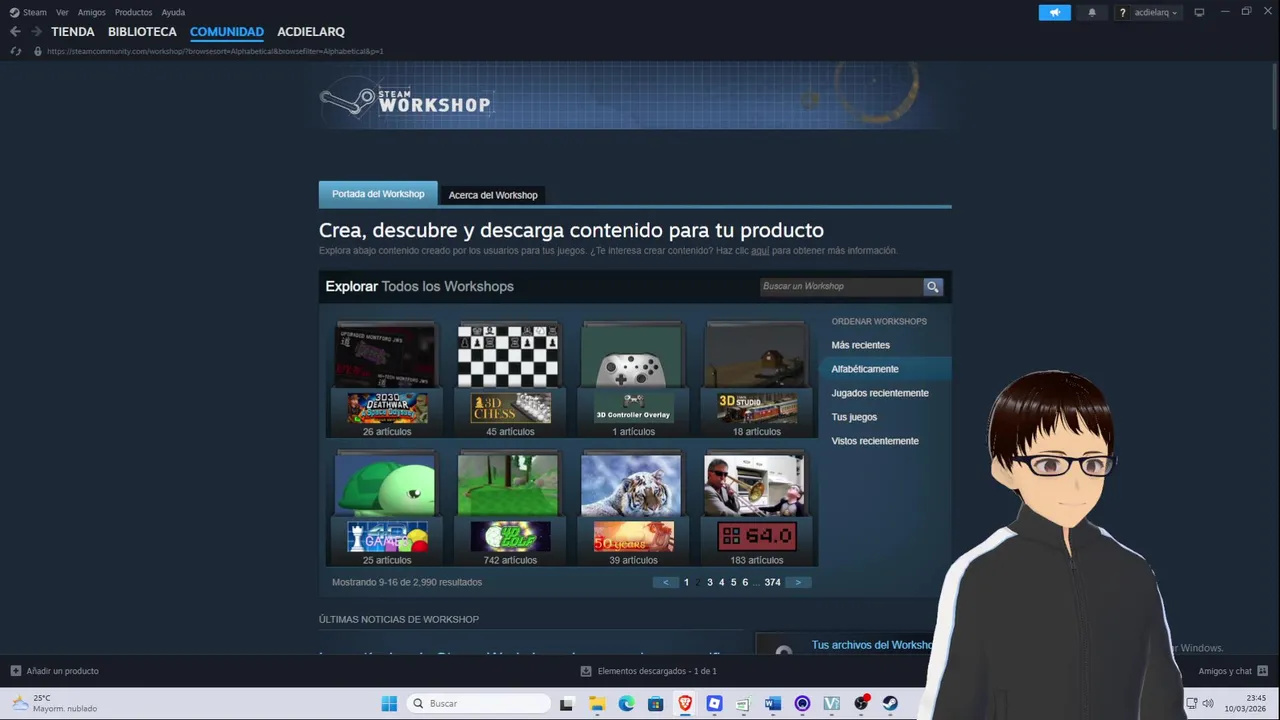1280x720 pixels.
Task: Click the taskbar Buscar search box
Action: 478,703
